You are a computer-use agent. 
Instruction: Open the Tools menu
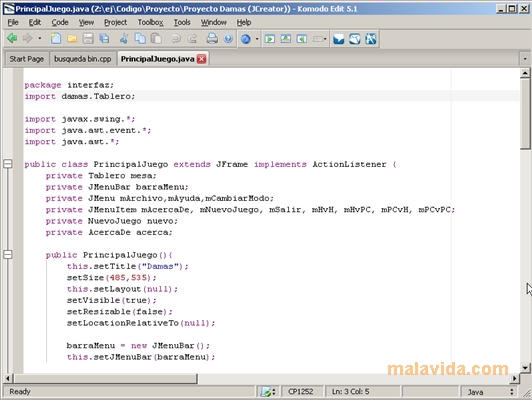point(182,22)
